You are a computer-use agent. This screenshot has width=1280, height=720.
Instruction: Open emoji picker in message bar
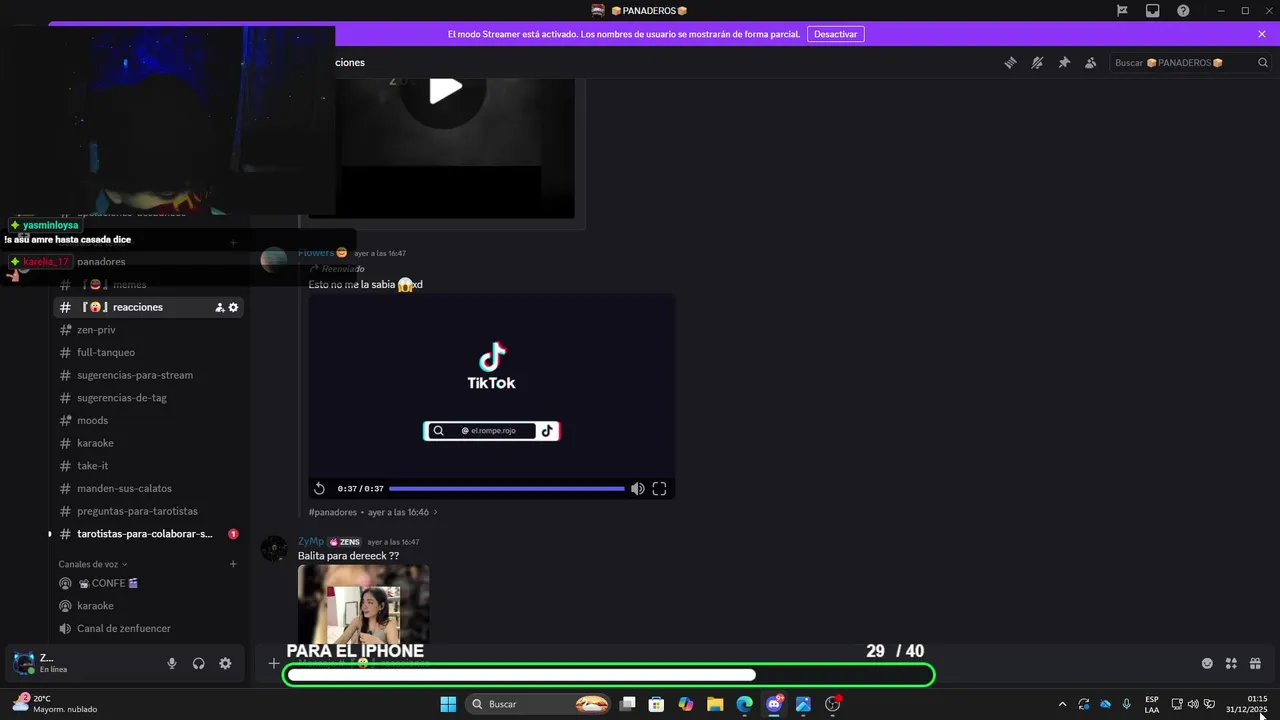(x=1207, y=663)
